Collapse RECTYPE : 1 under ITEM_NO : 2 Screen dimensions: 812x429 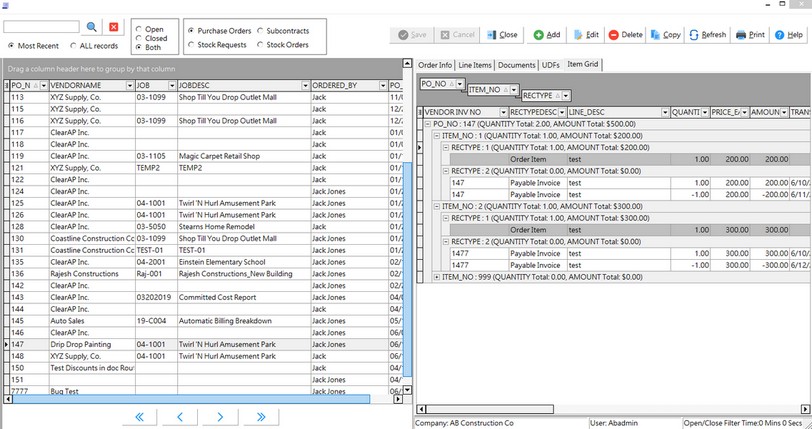(x=446, y=219)
